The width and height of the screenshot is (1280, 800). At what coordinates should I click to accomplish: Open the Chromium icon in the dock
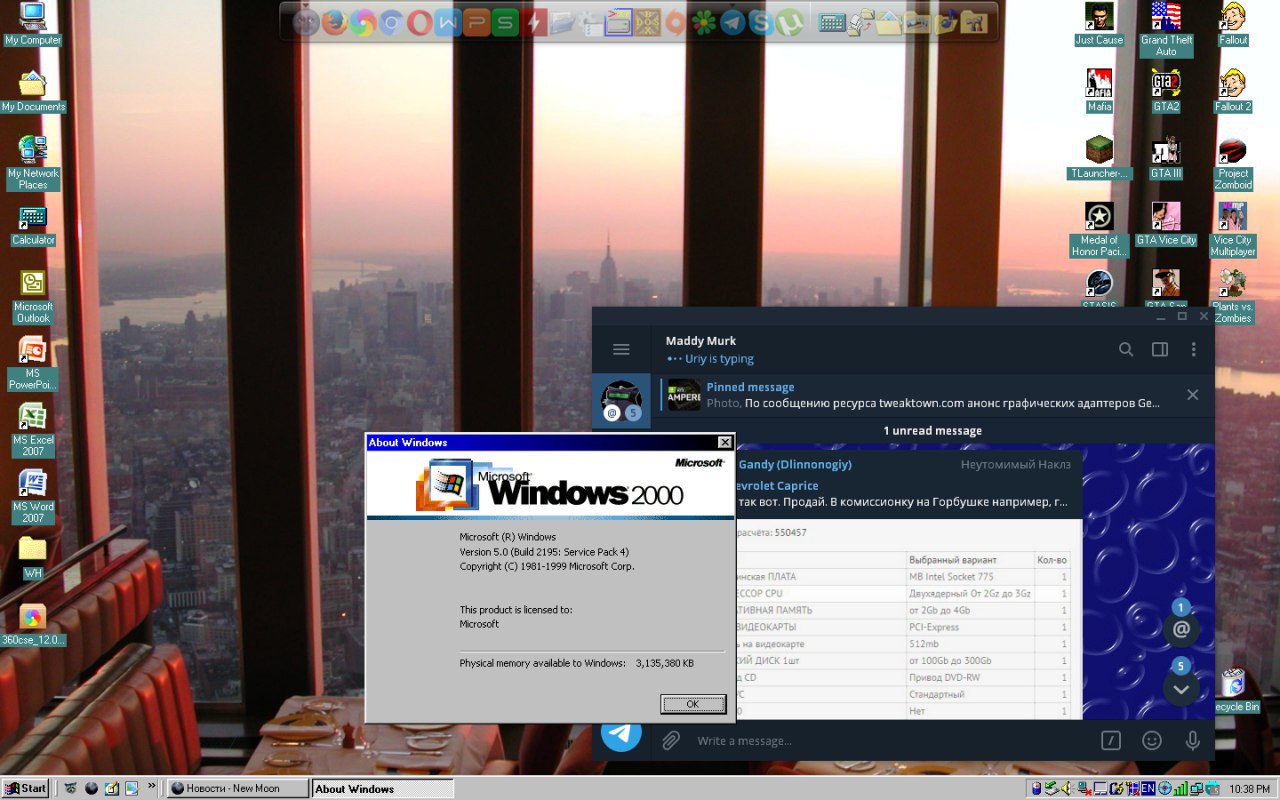[391, 22]
